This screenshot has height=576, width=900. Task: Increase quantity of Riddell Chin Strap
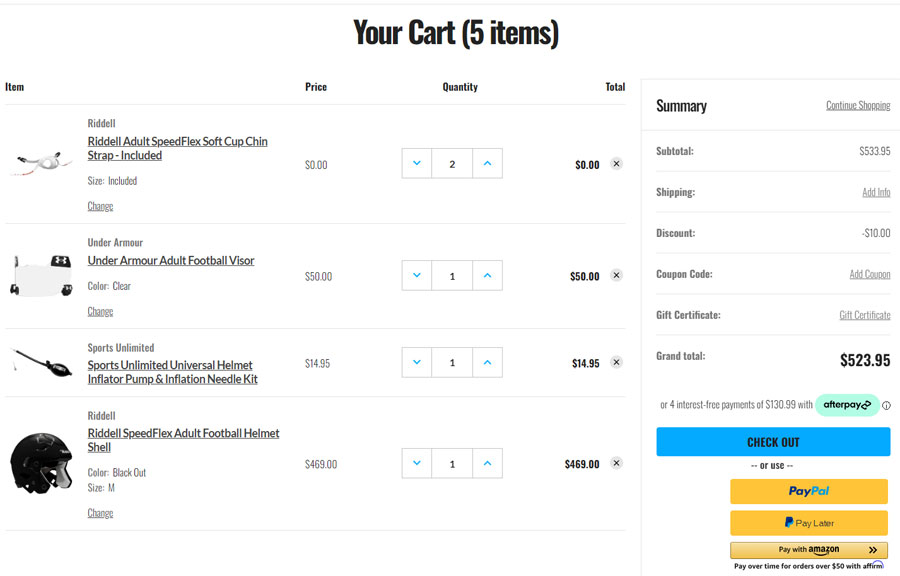click(487, 164)
